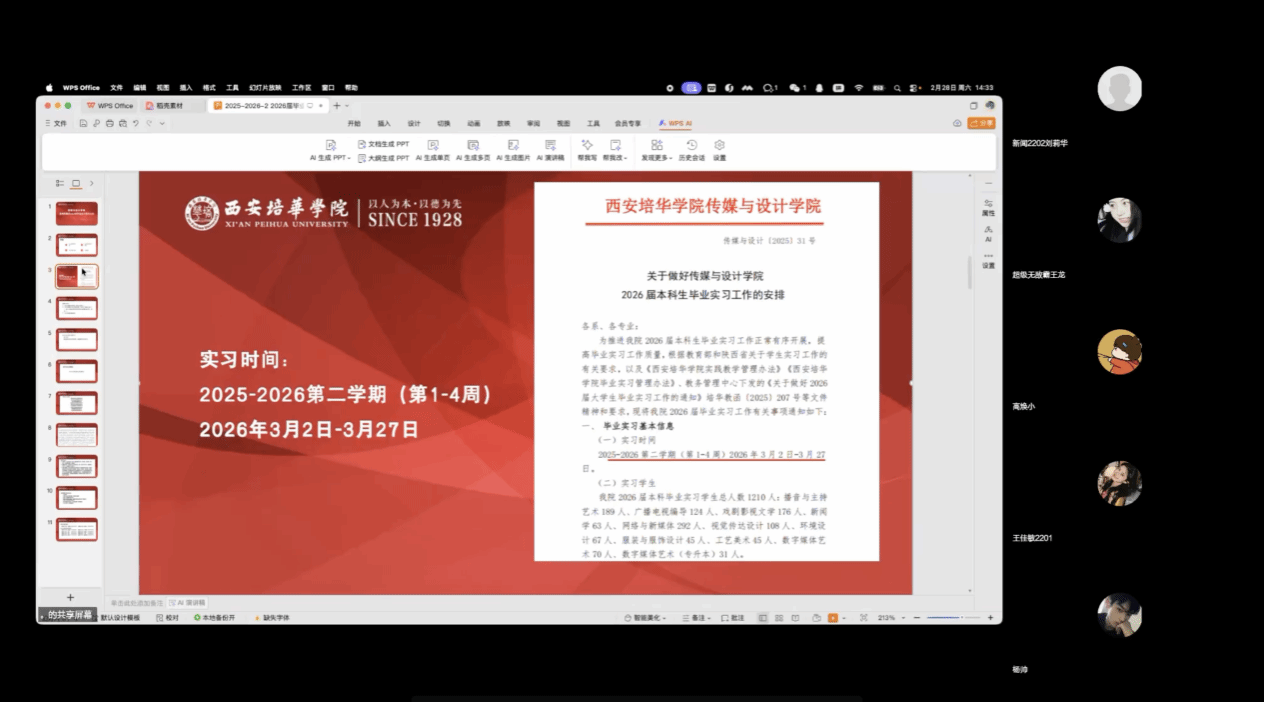Expand the 发现更多 dropdown
1264x702 pixels.
(656, 158)
